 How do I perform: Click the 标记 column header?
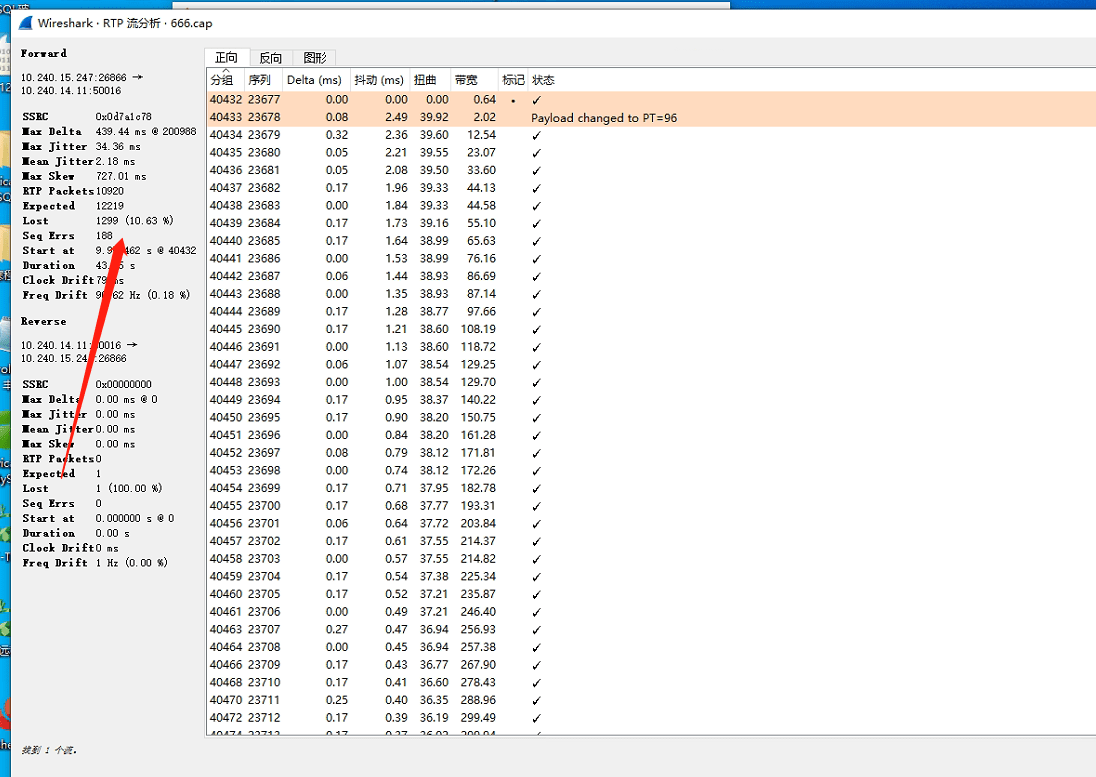click(513, 80)
